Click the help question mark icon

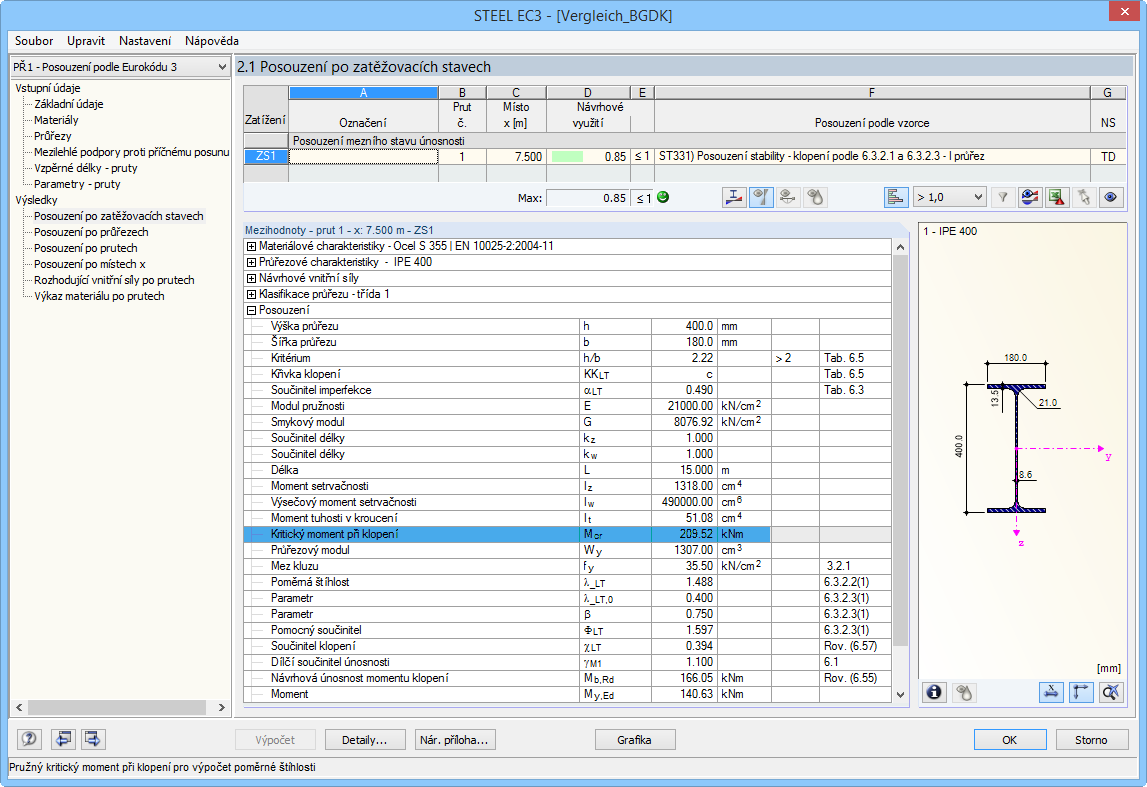point(29,740)
